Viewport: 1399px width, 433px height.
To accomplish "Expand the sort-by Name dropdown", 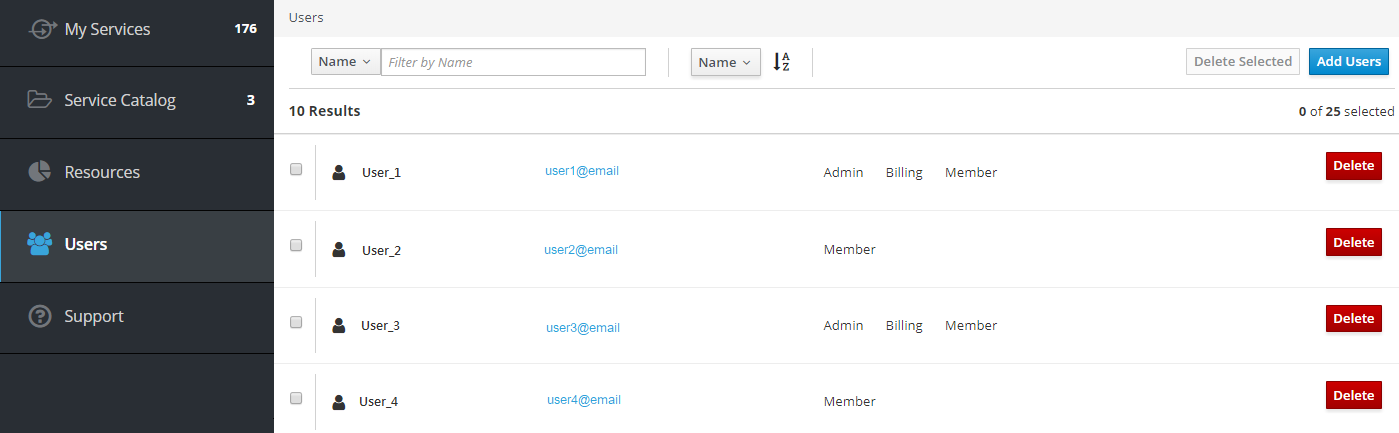I will pos(725,63).
